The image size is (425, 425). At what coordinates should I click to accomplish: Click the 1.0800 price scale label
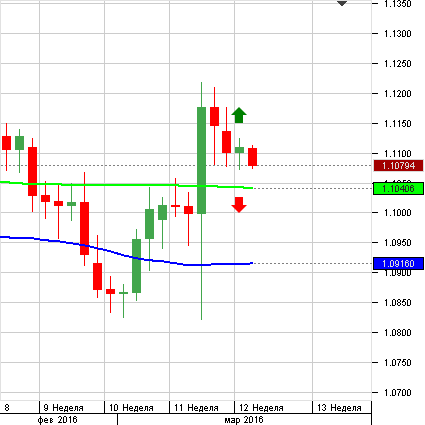398,333
